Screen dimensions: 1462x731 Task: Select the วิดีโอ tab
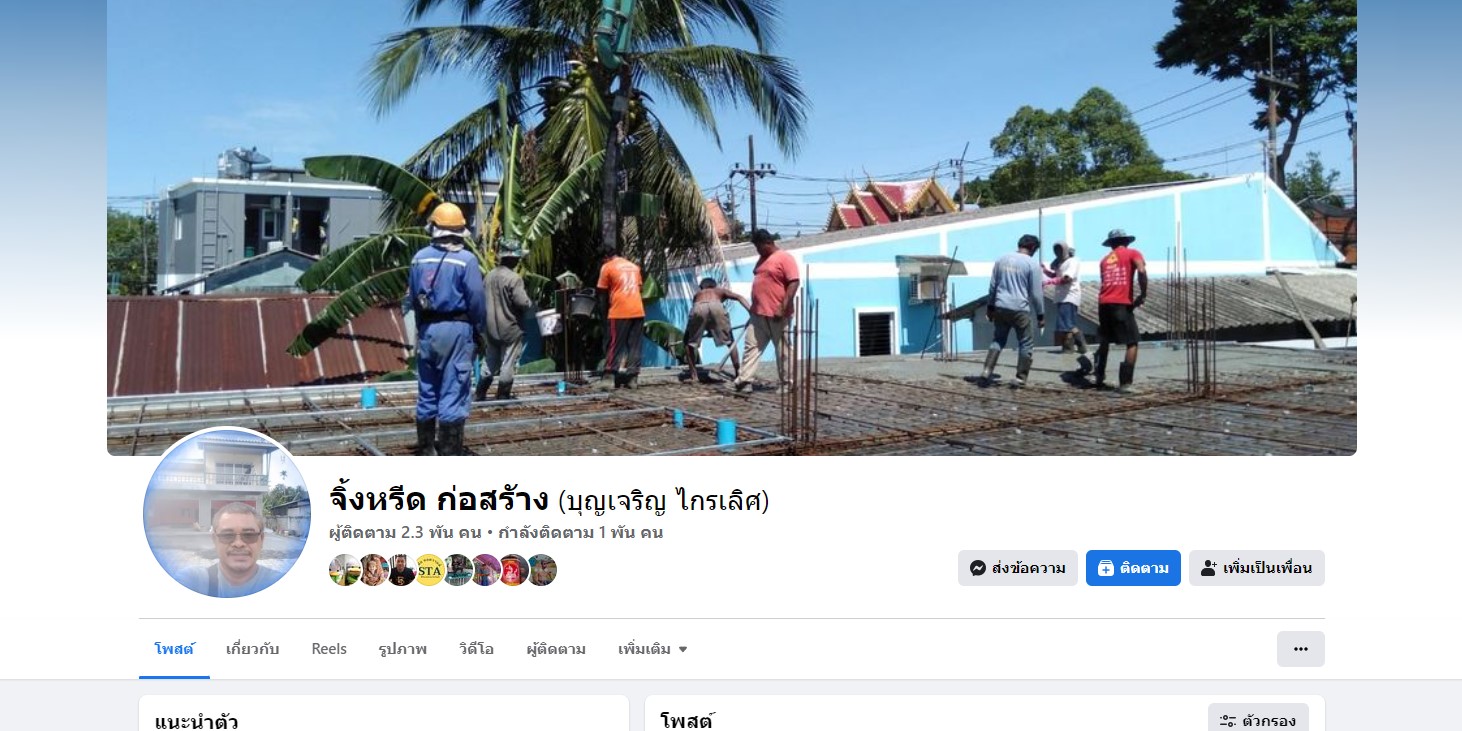click(x=476, y=649)
